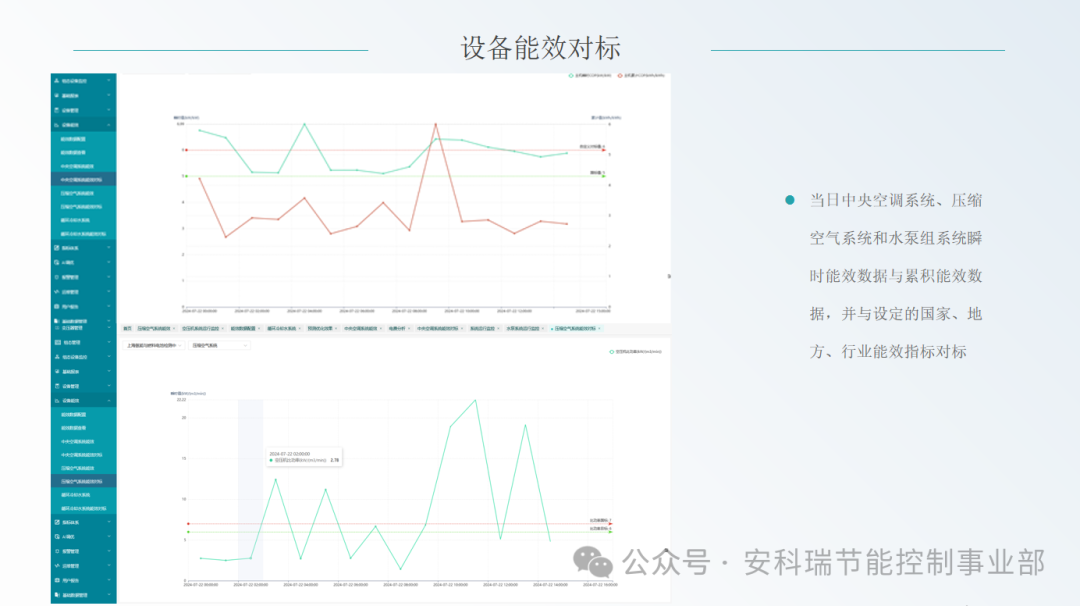Expand 指标体系 chevron in the upper screenshot's sidebar
The width and height of the screenshot is (1080, 606).
click(x=109, y=248)
